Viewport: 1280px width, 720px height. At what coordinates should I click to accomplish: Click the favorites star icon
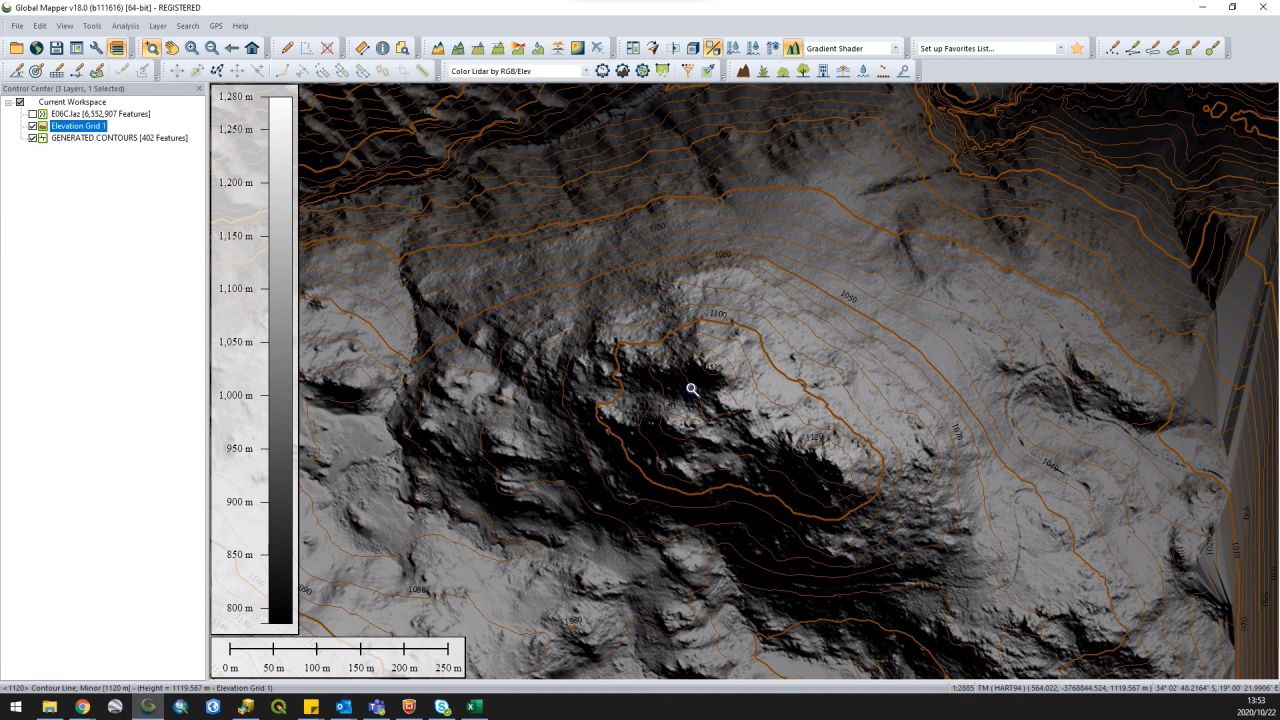(1077, 48)
